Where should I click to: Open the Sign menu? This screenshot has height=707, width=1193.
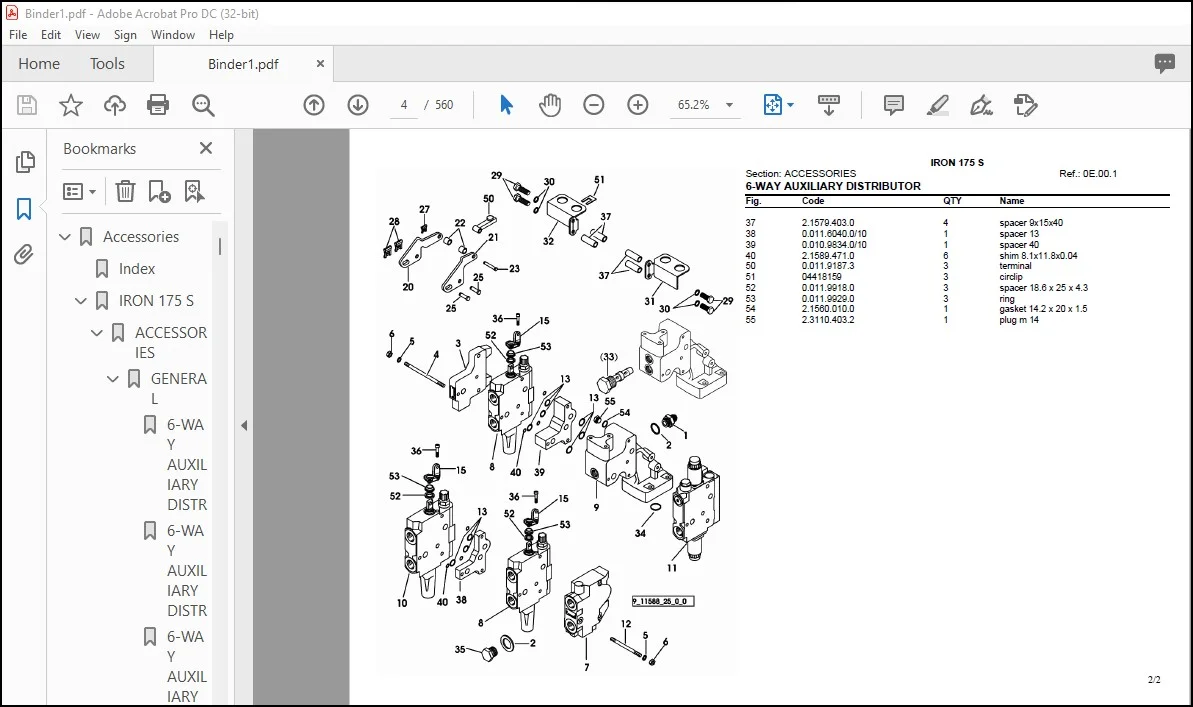tap(125, 35)
